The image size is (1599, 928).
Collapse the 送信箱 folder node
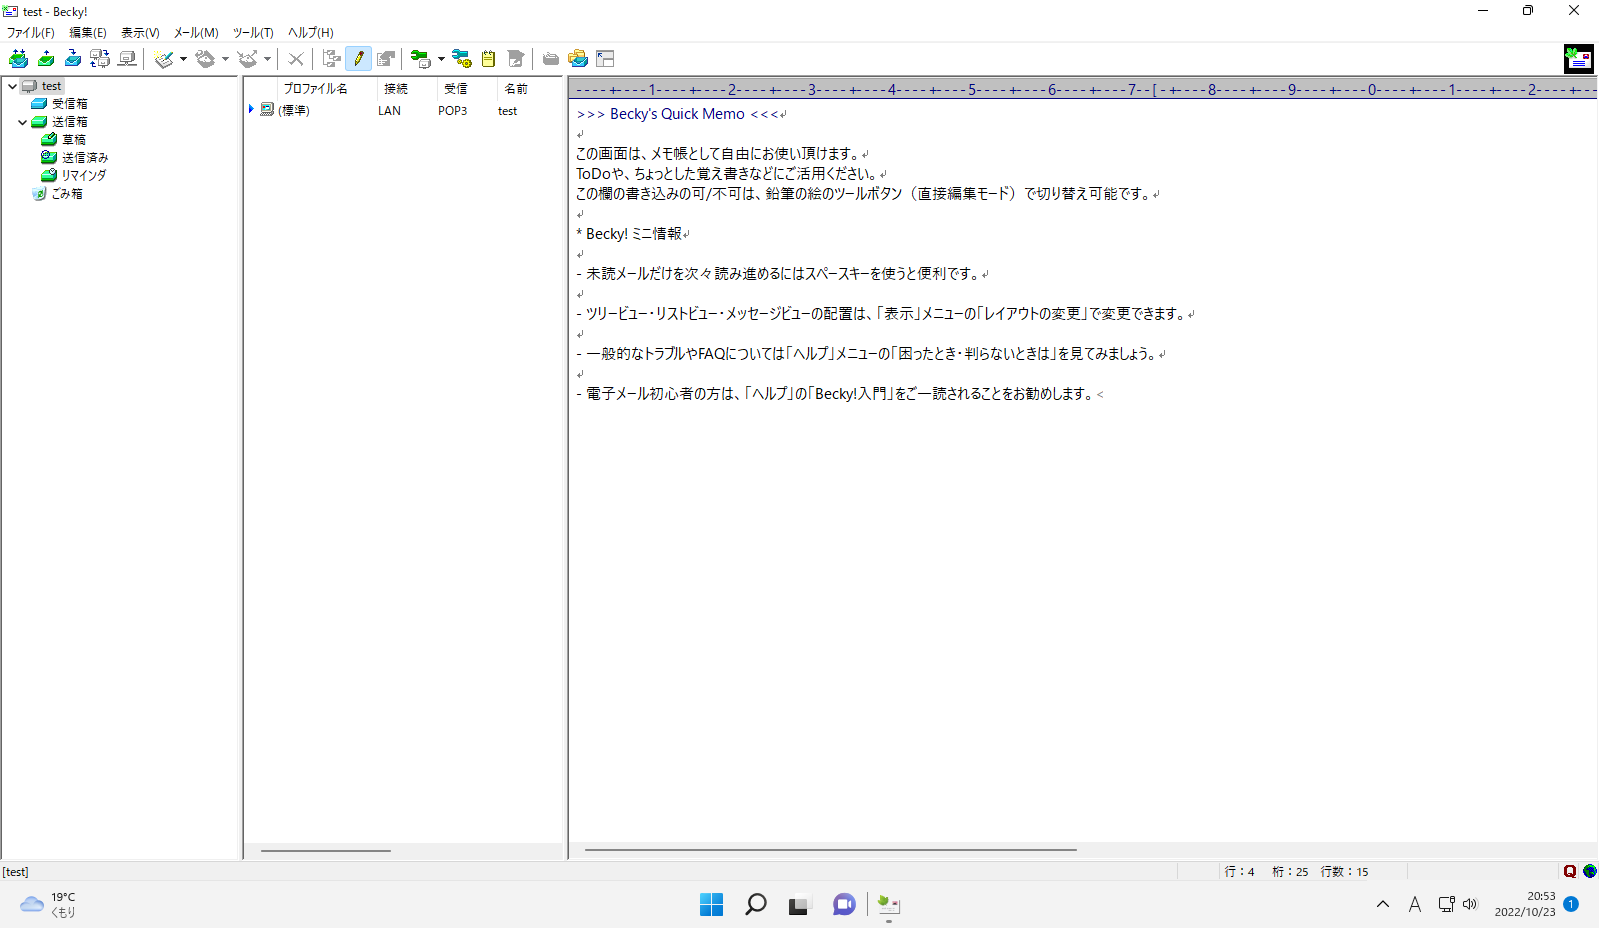coord(22,122)
